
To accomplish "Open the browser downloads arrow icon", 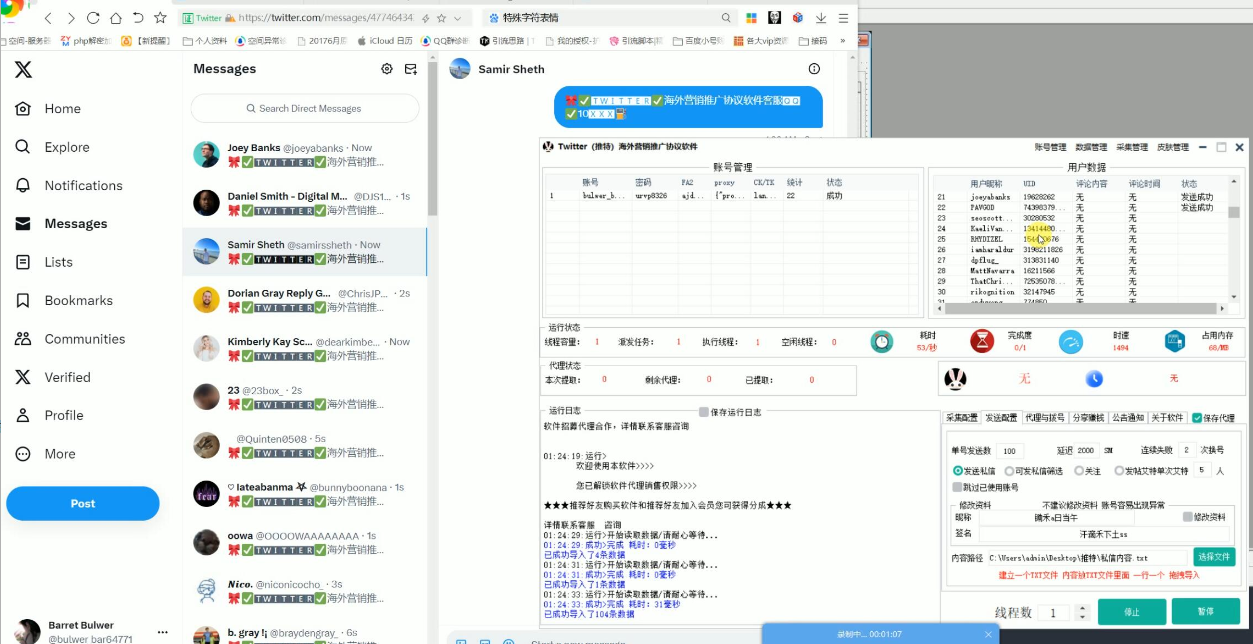I will [821, 18].
